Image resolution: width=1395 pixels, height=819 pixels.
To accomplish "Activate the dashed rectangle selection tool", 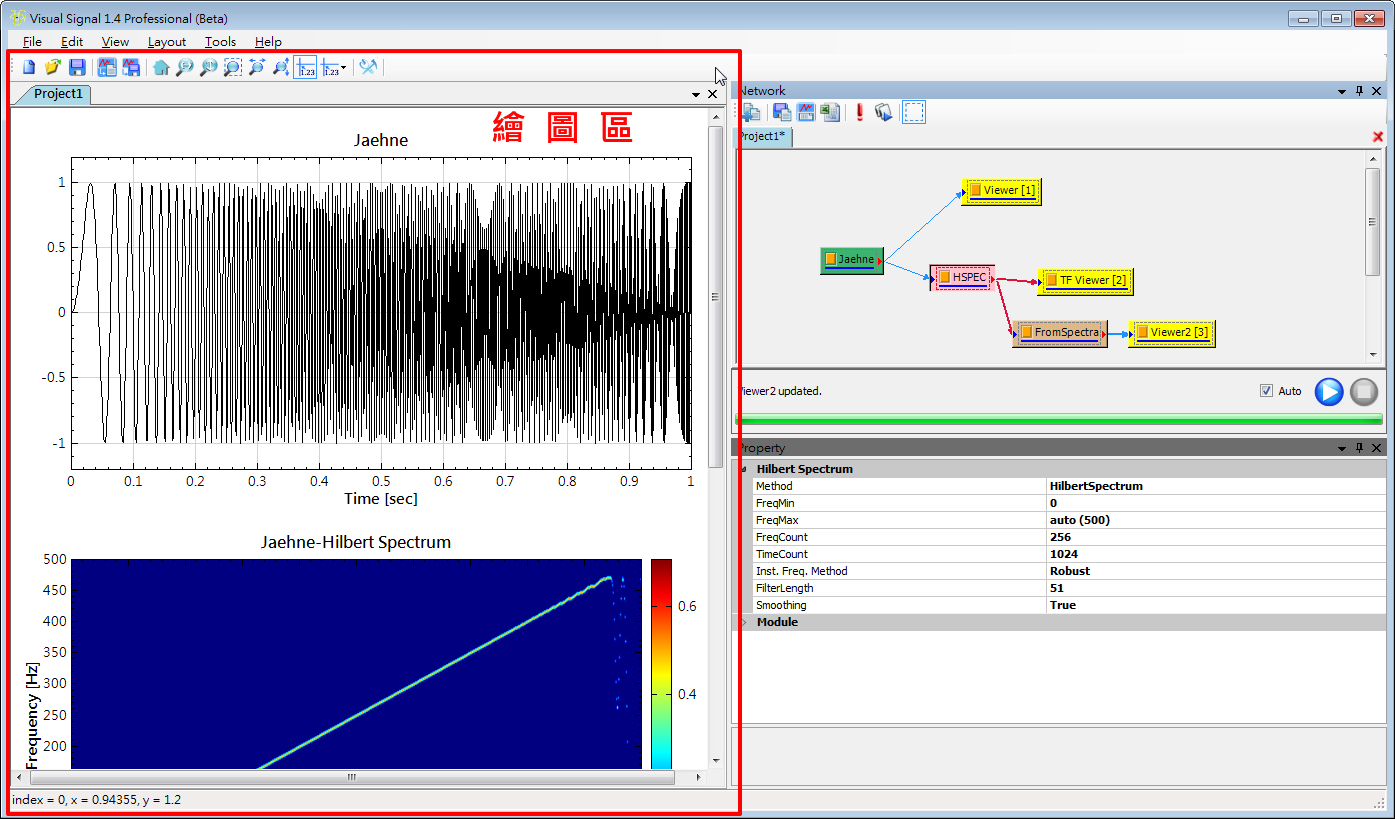I will [913, 112].
